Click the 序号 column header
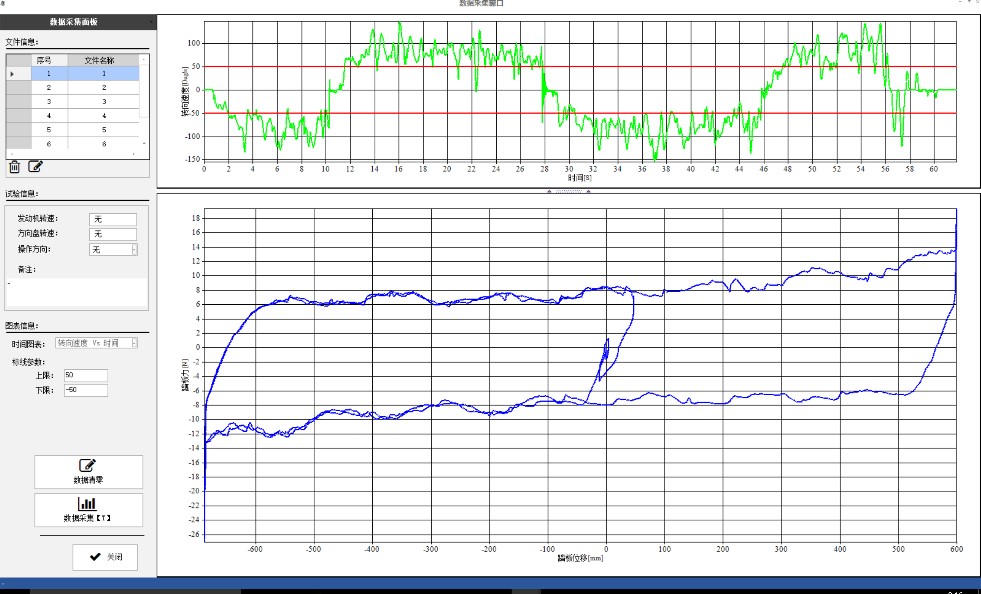The width and height of the screenshot is (981, 594). point(49,60)
